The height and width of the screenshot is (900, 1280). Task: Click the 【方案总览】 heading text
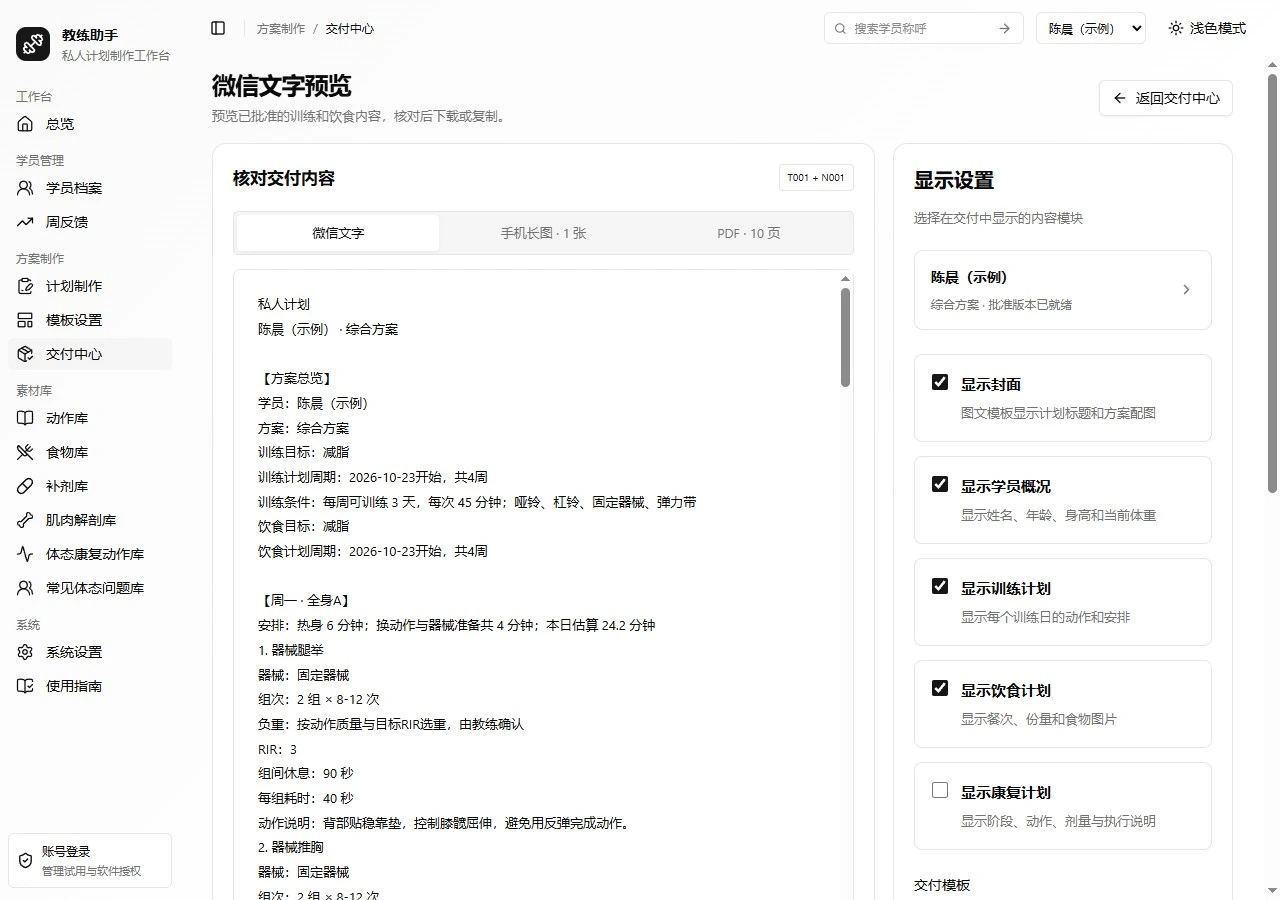(296, 378)
